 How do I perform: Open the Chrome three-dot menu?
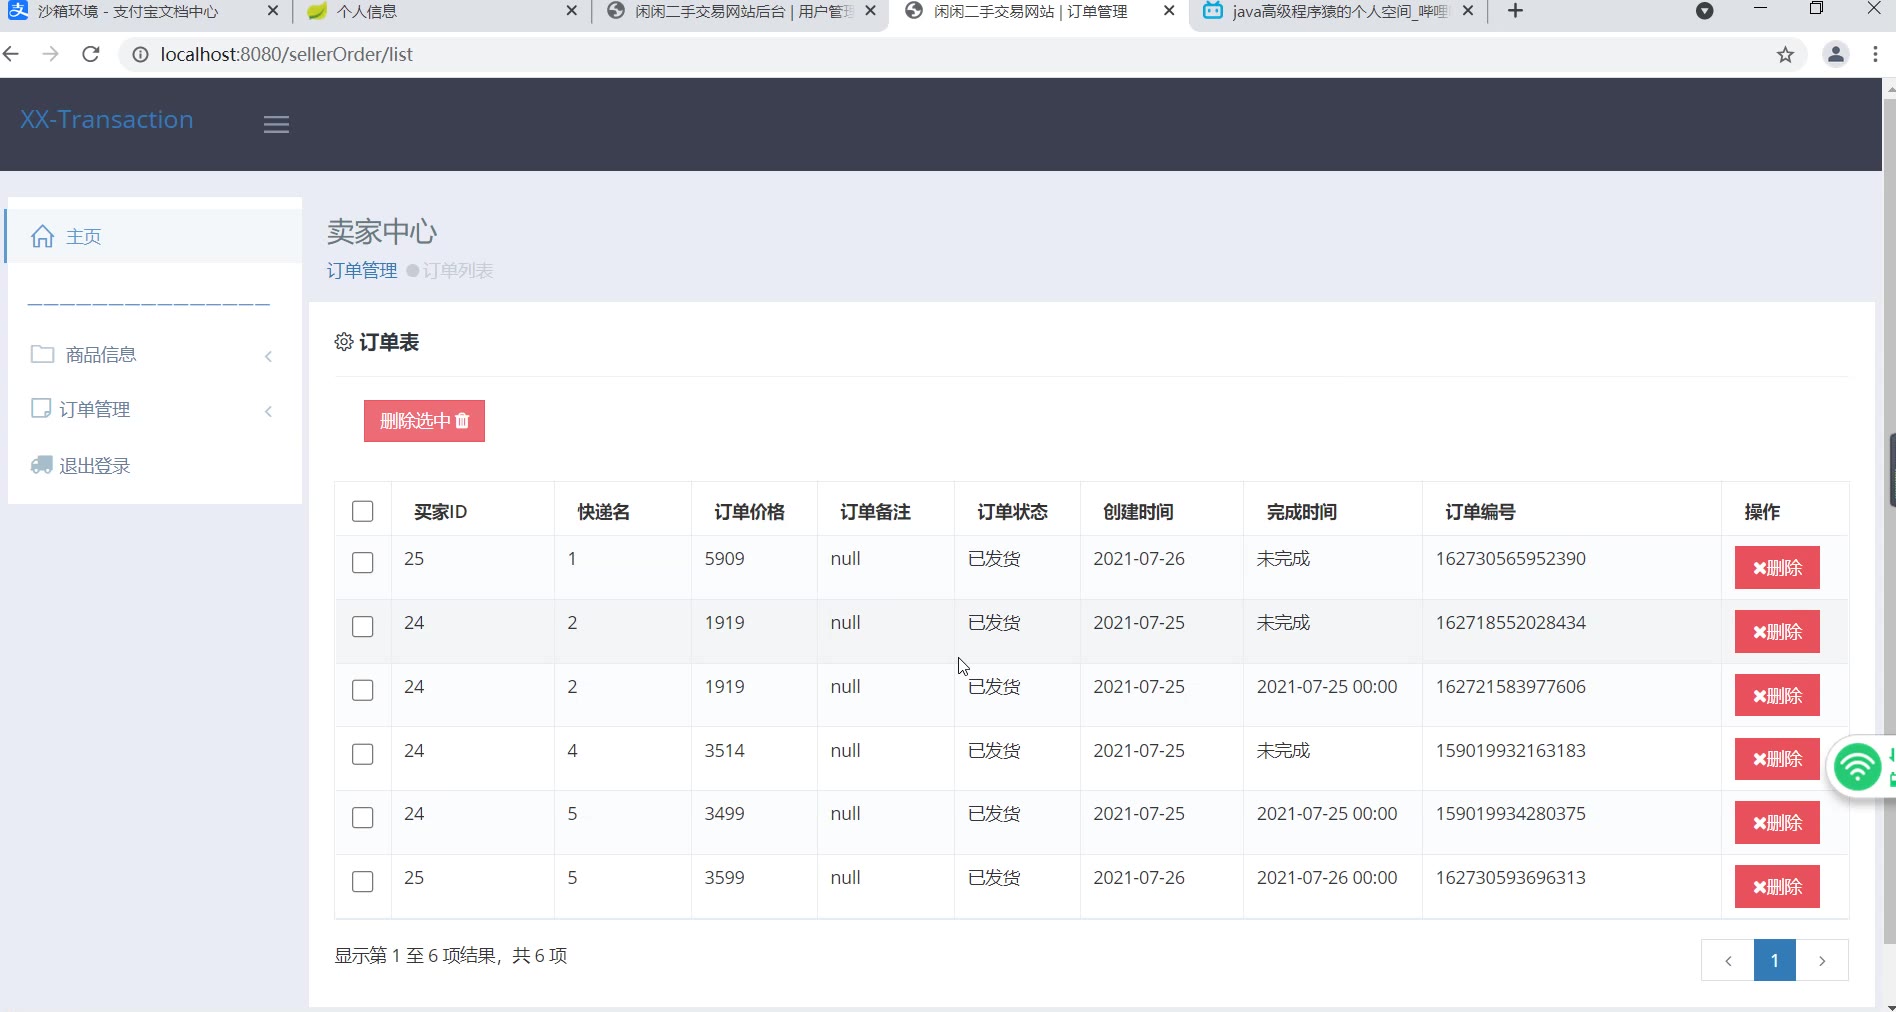[x=1875, y=55]
